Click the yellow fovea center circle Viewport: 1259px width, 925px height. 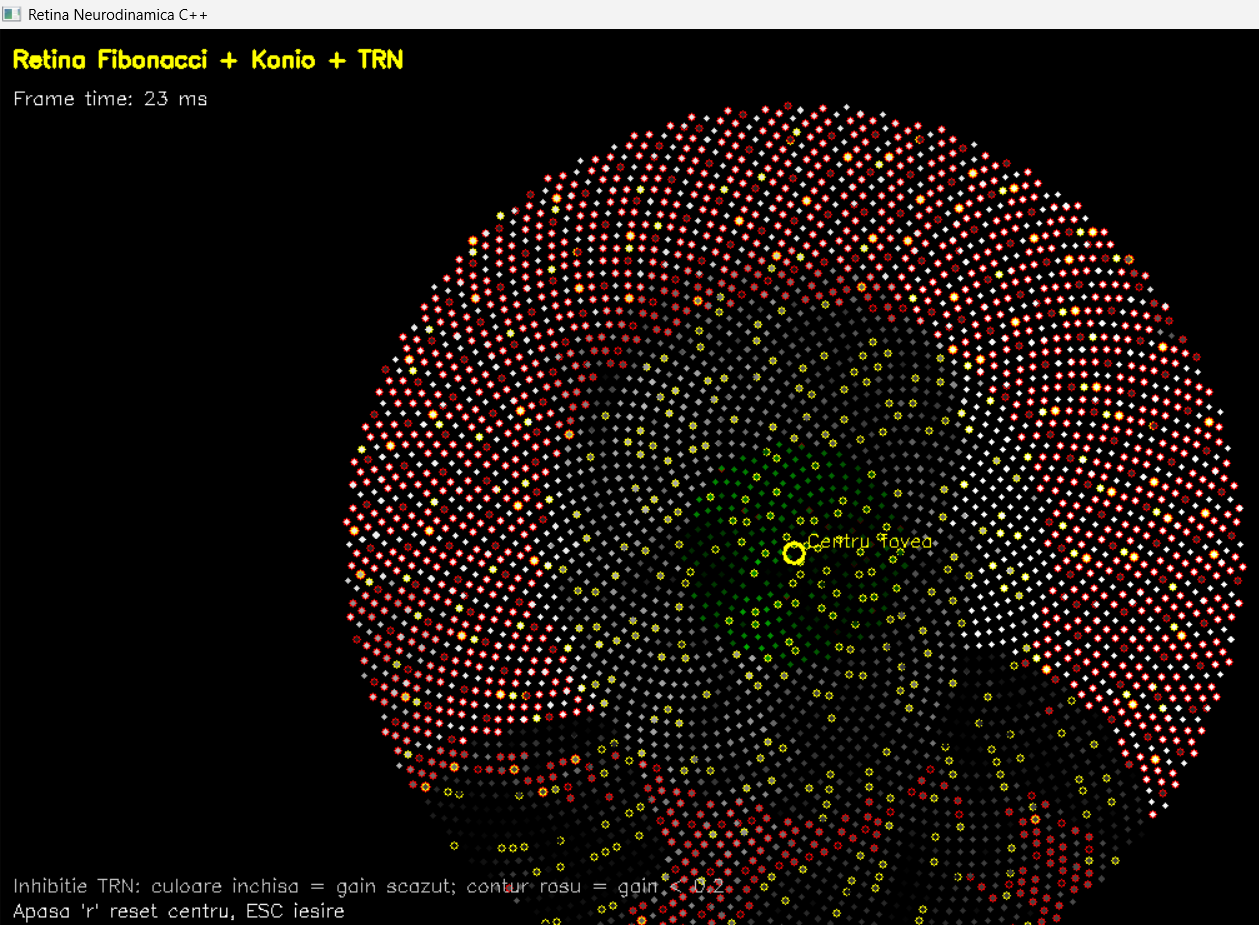[794, 553]
